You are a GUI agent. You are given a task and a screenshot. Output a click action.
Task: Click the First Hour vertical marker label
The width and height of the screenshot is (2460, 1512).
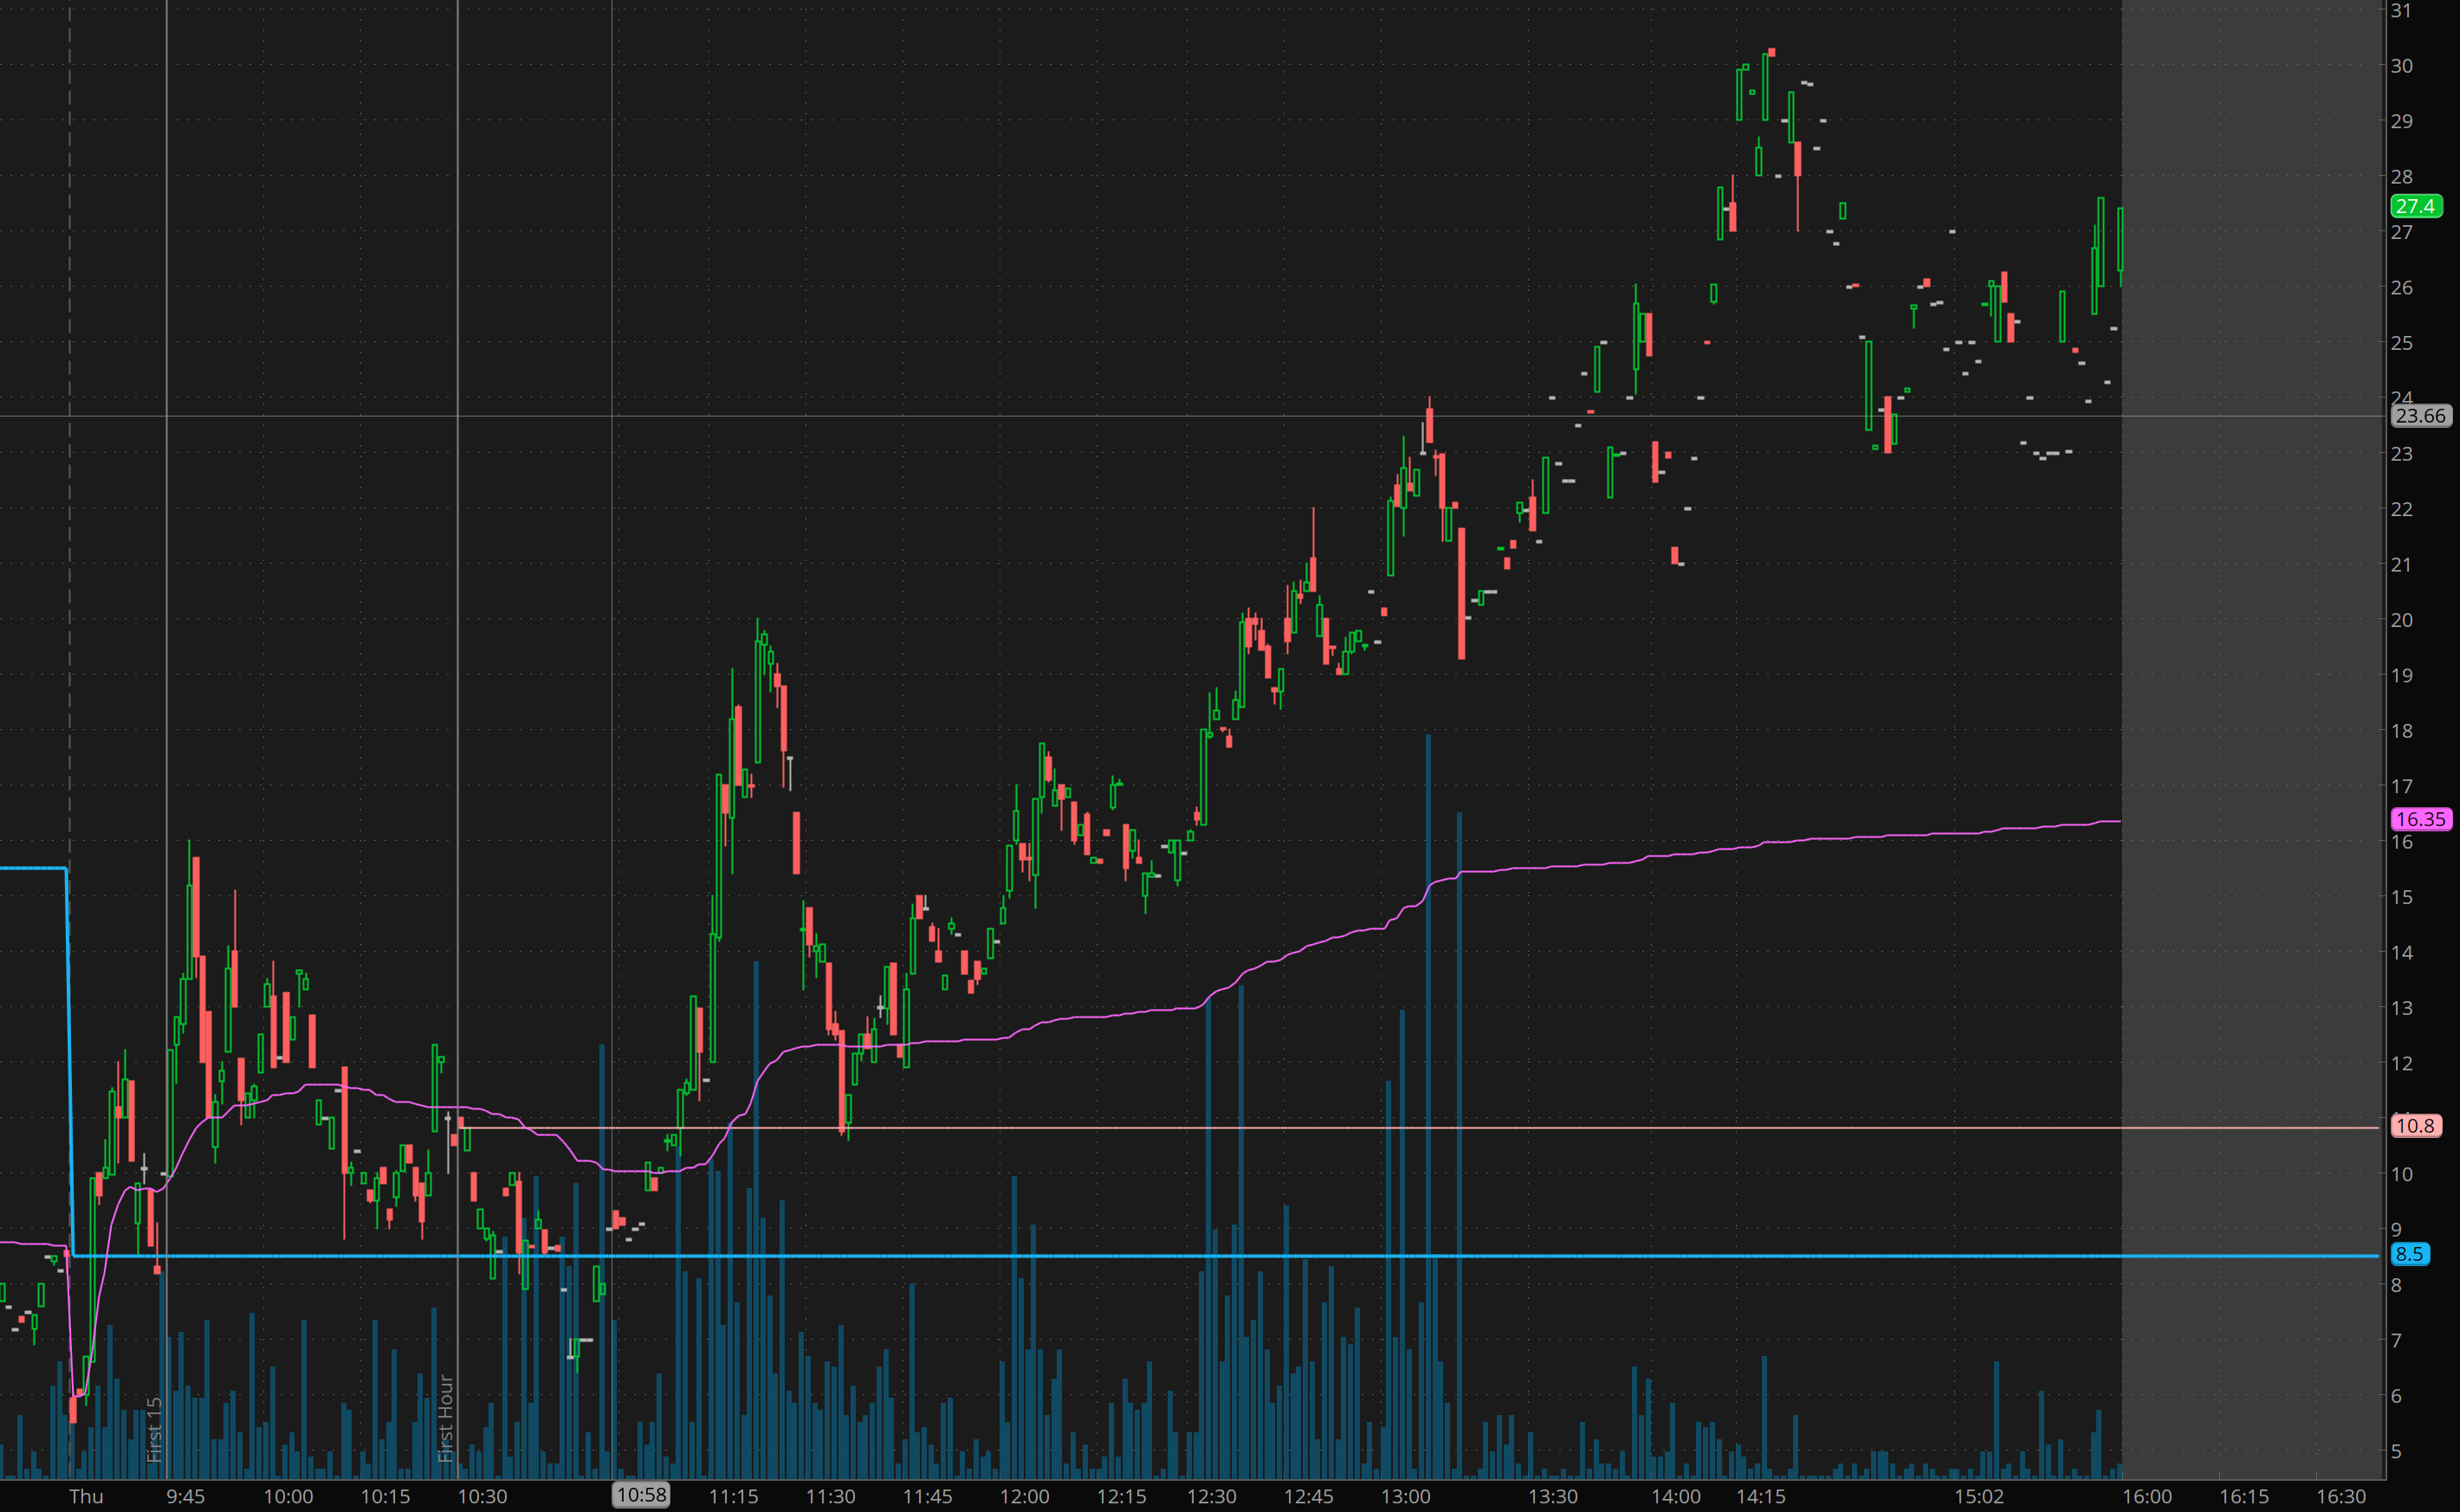pos(446,1418)
